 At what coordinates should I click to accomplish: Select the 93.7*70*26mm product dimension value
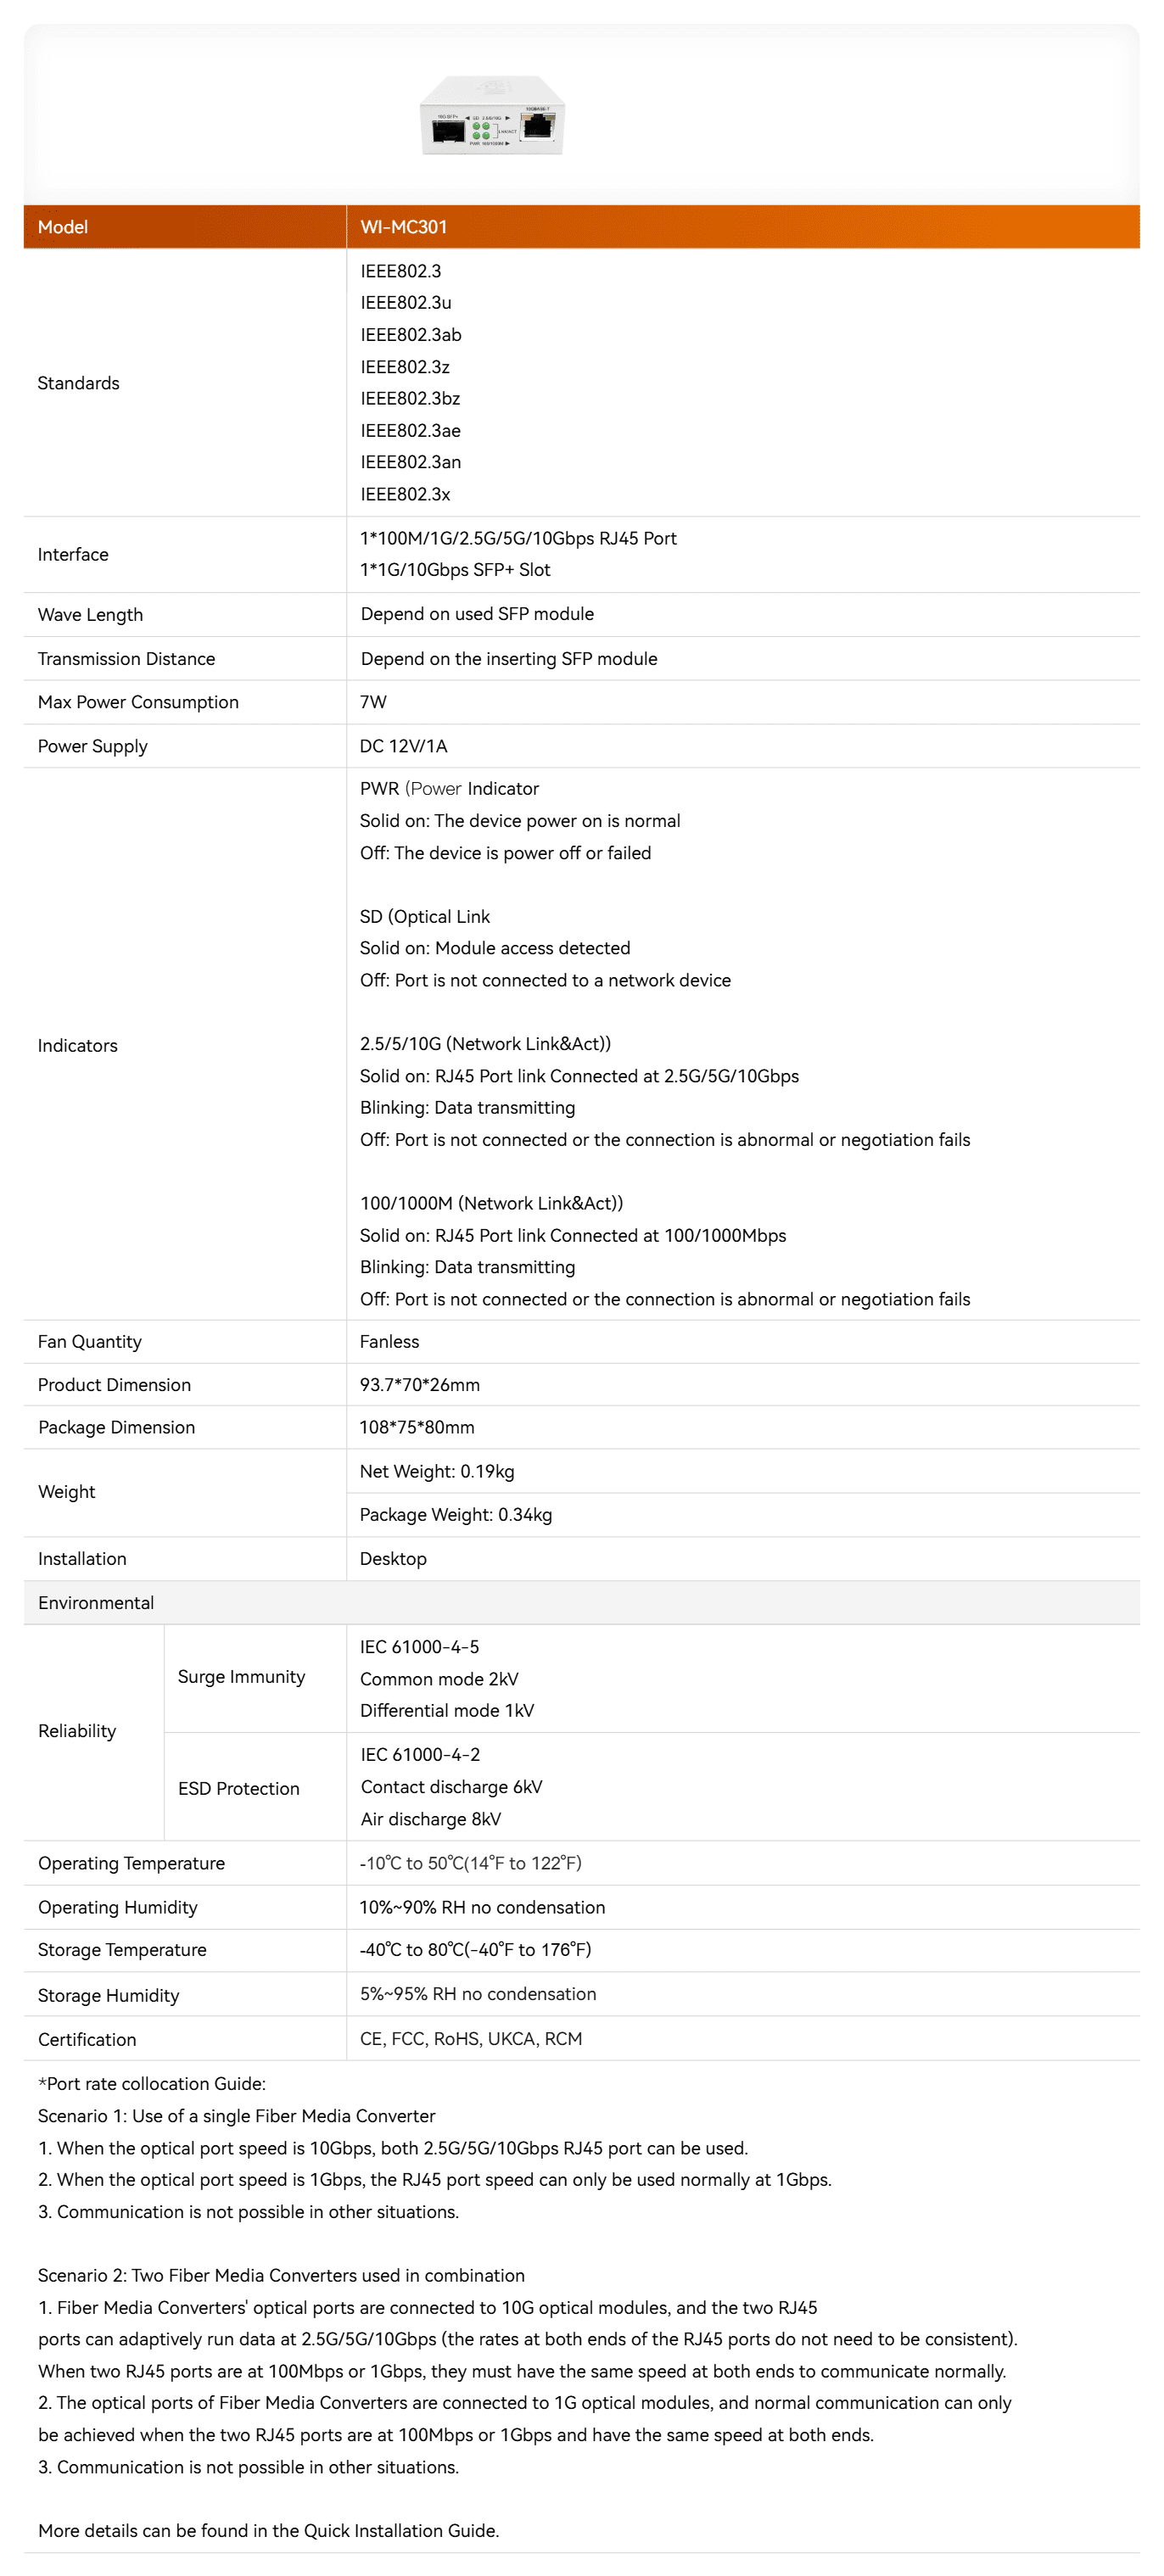click(x=420, y=1385)
